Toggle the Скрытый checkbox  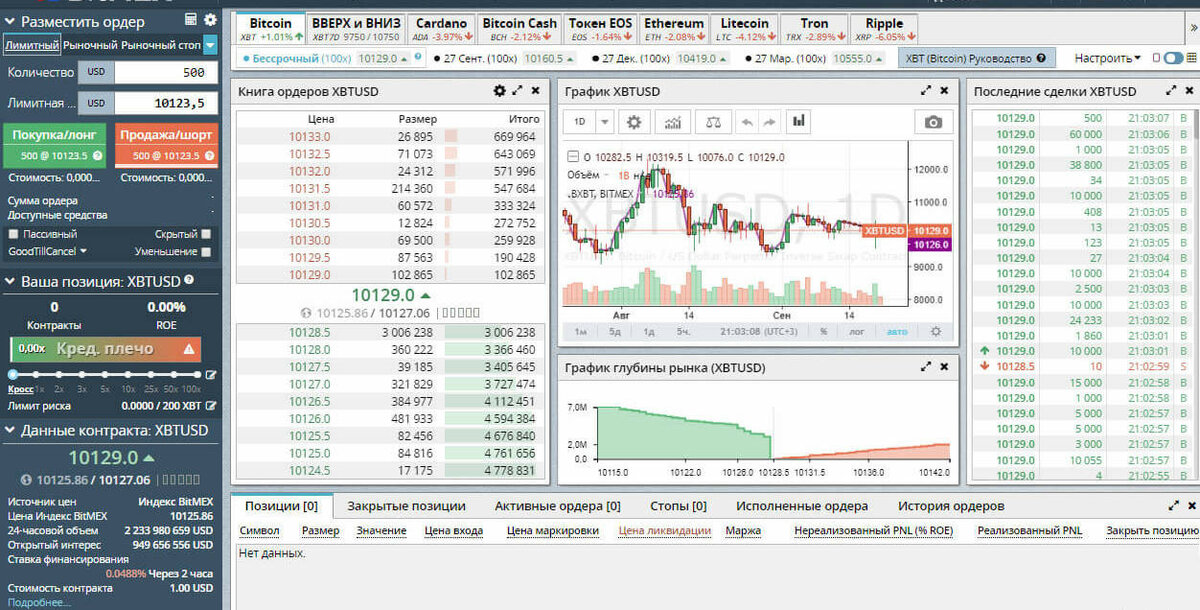(x=206, y=234)
